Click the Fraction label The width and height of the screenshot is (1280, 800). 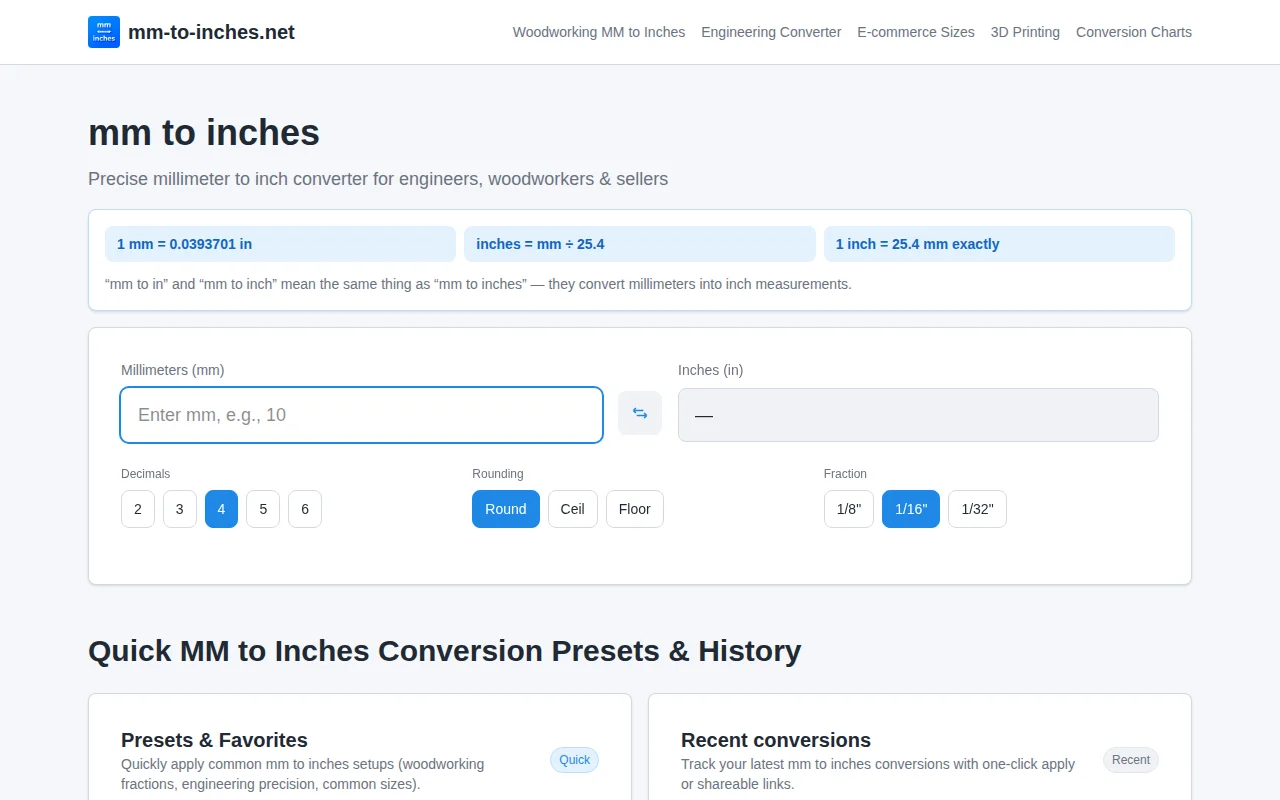pyautogui.click(x=845, y=474)
